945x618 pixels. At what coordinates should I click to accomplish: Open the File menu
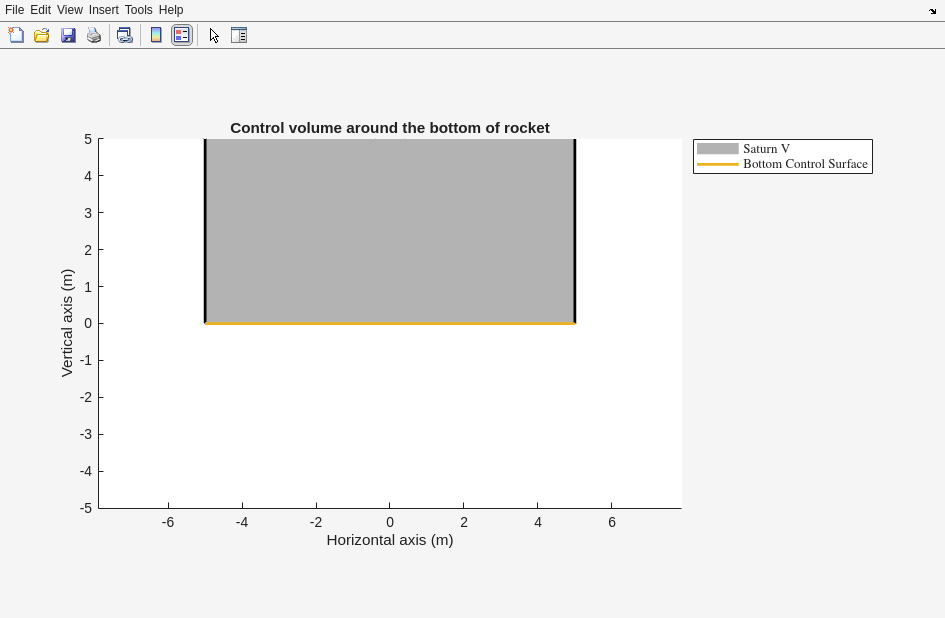click(14, 10)
